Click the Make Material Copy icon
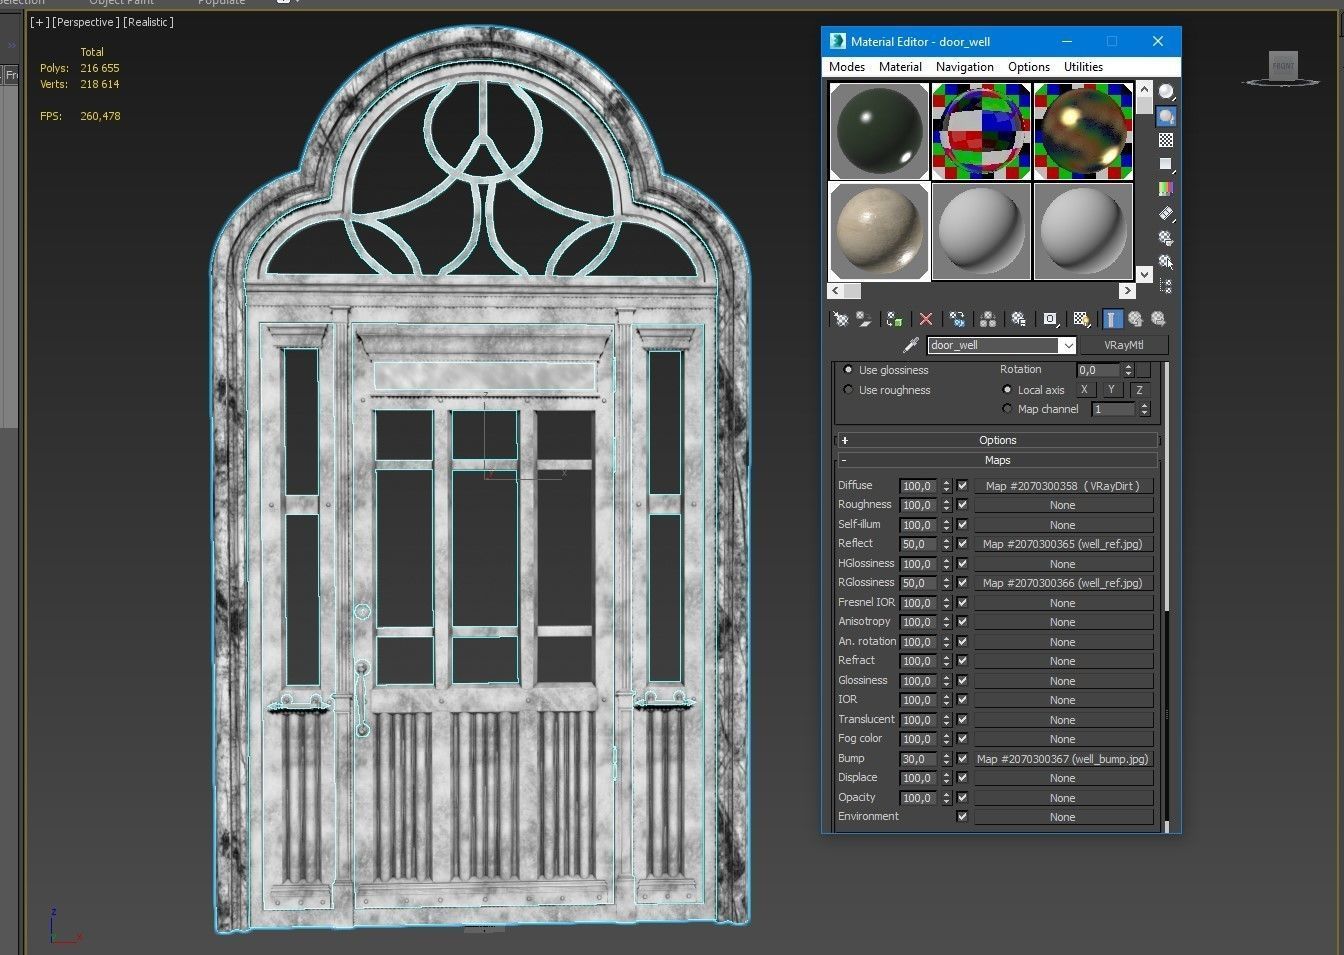Image resolution: width=1344 pixels, height=955 pixels. tap(957, 319)
